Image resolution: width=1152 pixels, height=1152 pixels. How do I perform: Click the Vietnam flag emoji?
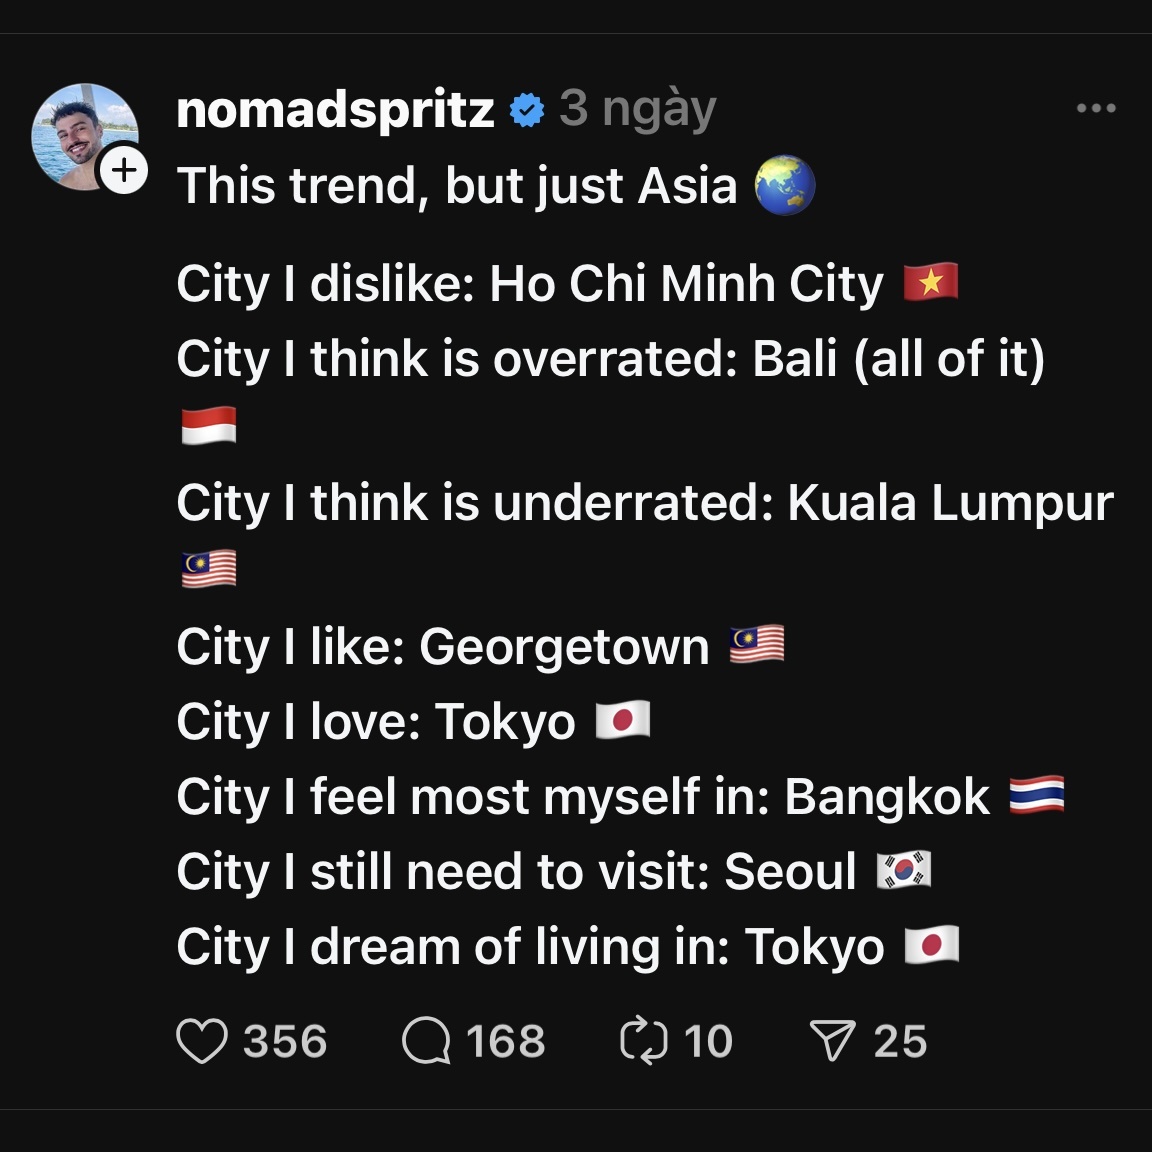pos(931,283)
